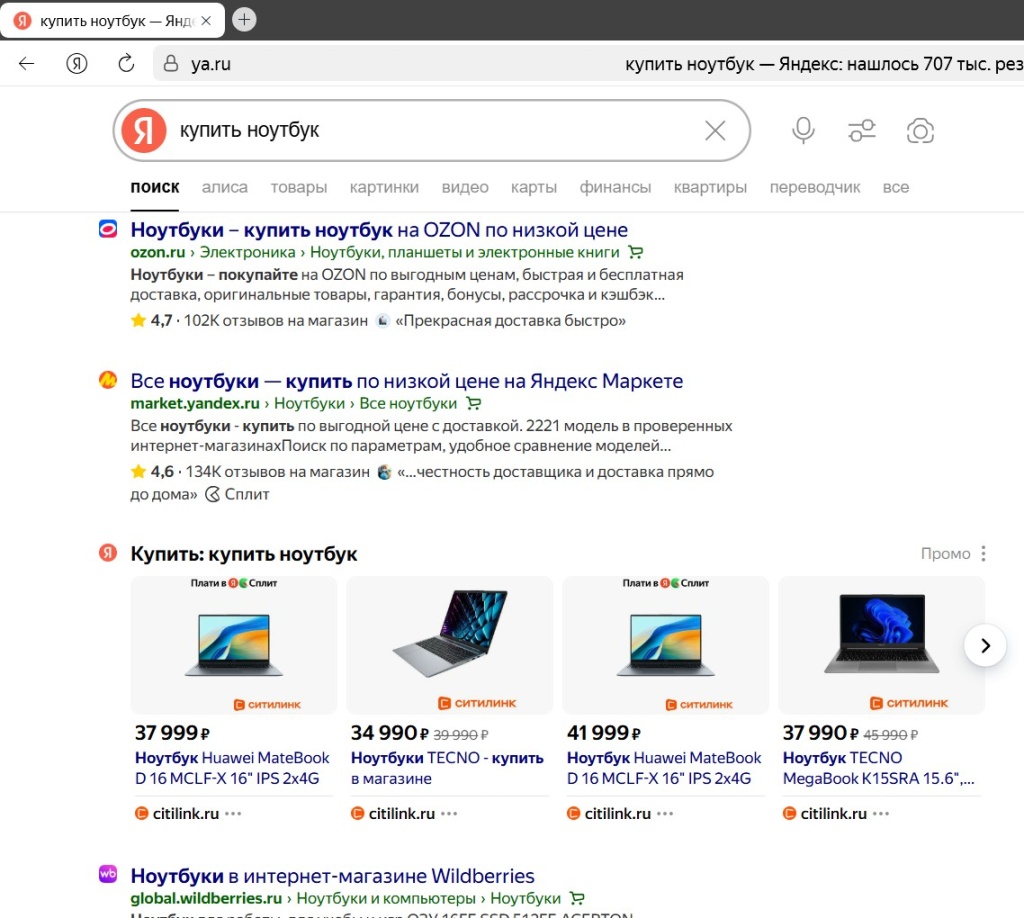This screenshot has height=918, width=1024.
Task: Click the crossed-out "45 990 ₽" old price
Action: click(890, 735)
